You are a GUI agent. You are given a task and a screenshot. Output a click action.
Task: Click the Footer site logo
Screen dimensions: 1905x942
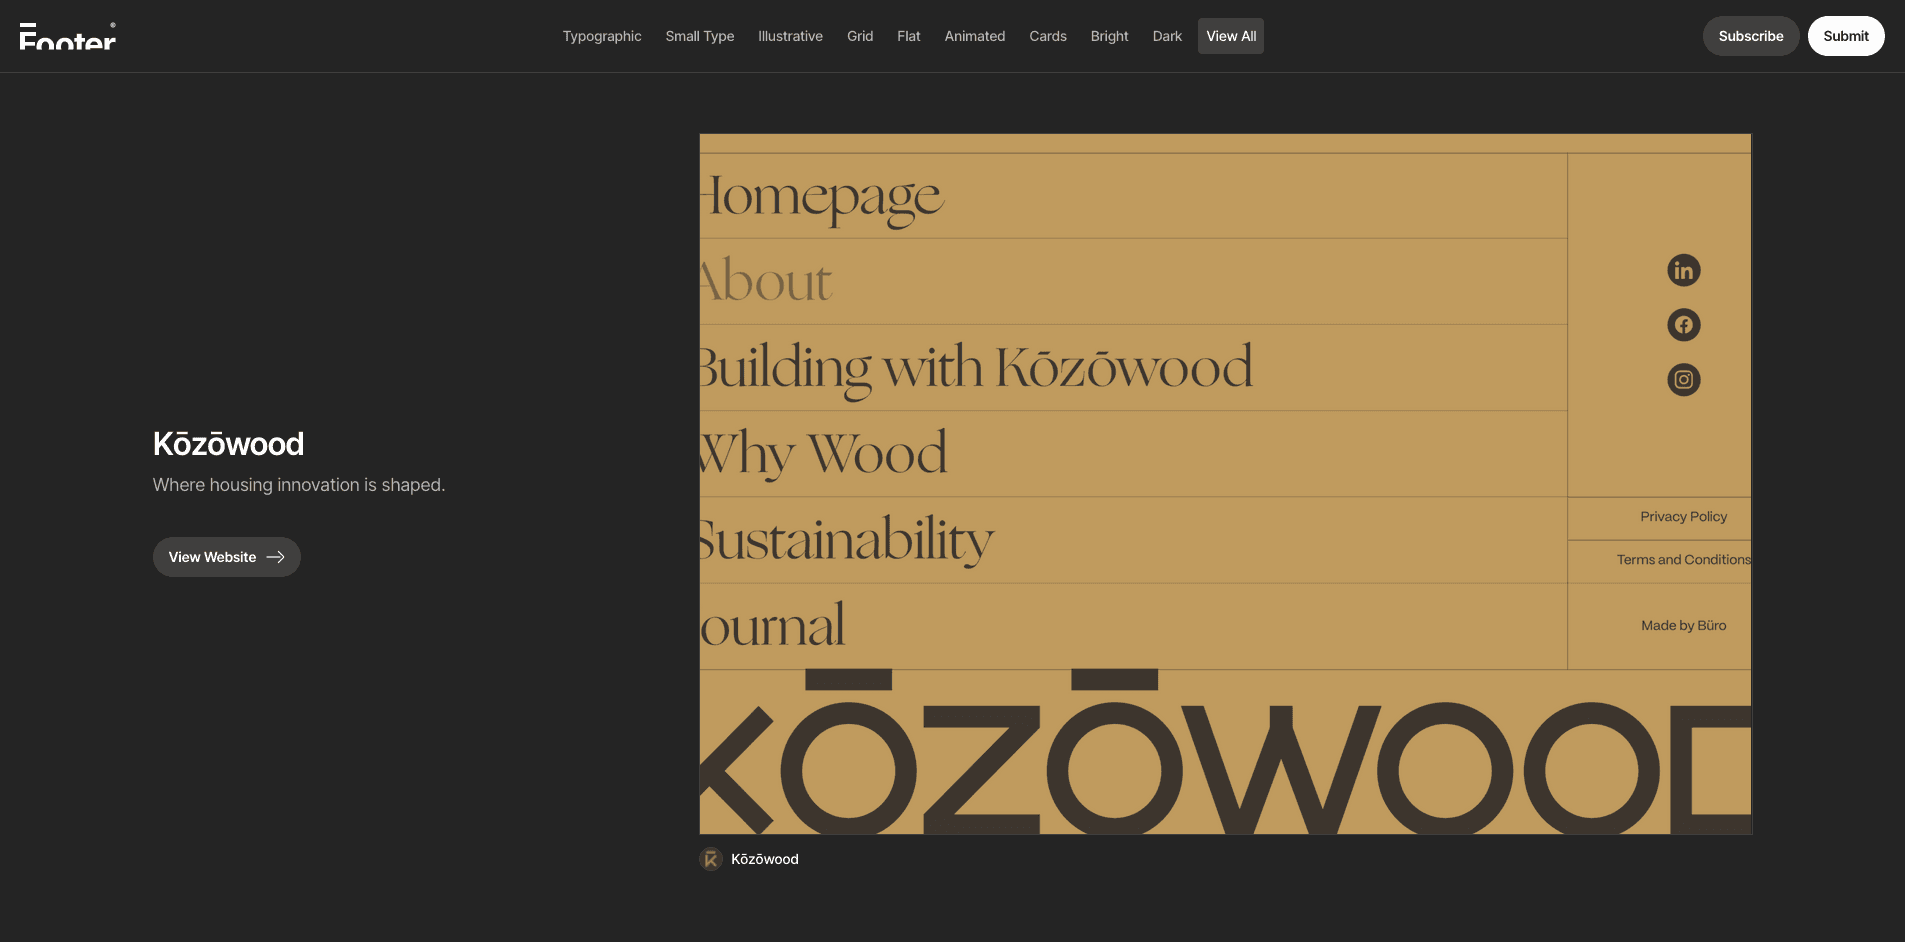click(68, 36)
